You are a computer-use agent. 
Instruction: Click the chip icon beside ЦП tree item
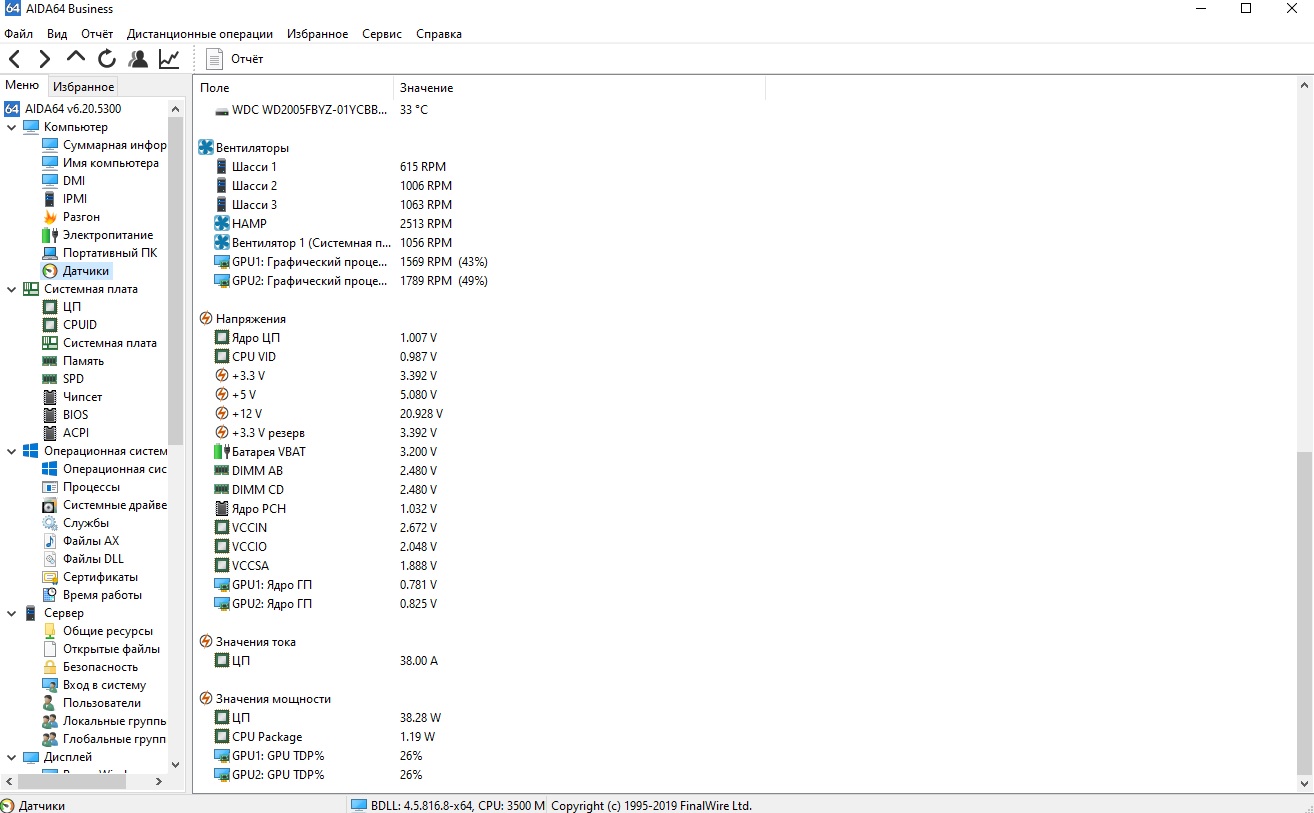coord(50,307)
